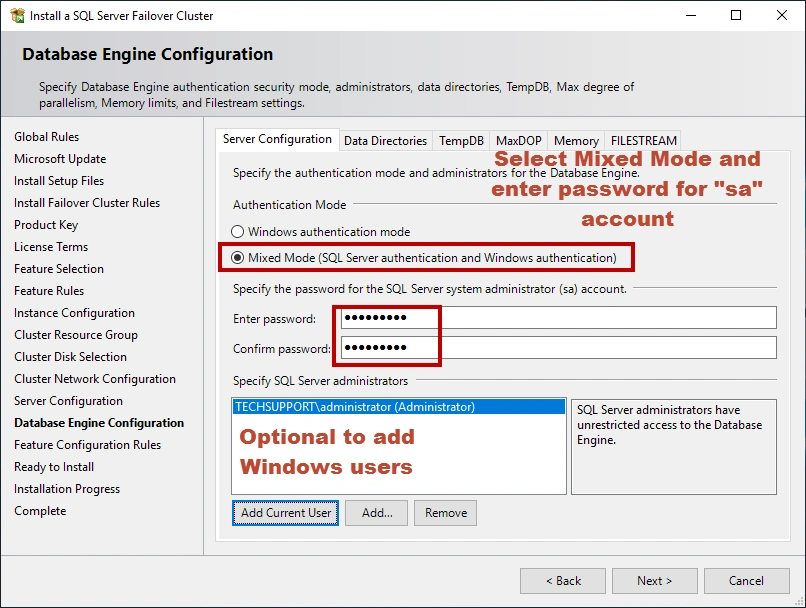This screenshot has width=806, height=608.
Task: Cancel the failover cluster installation
Action: tap(746, 581)
